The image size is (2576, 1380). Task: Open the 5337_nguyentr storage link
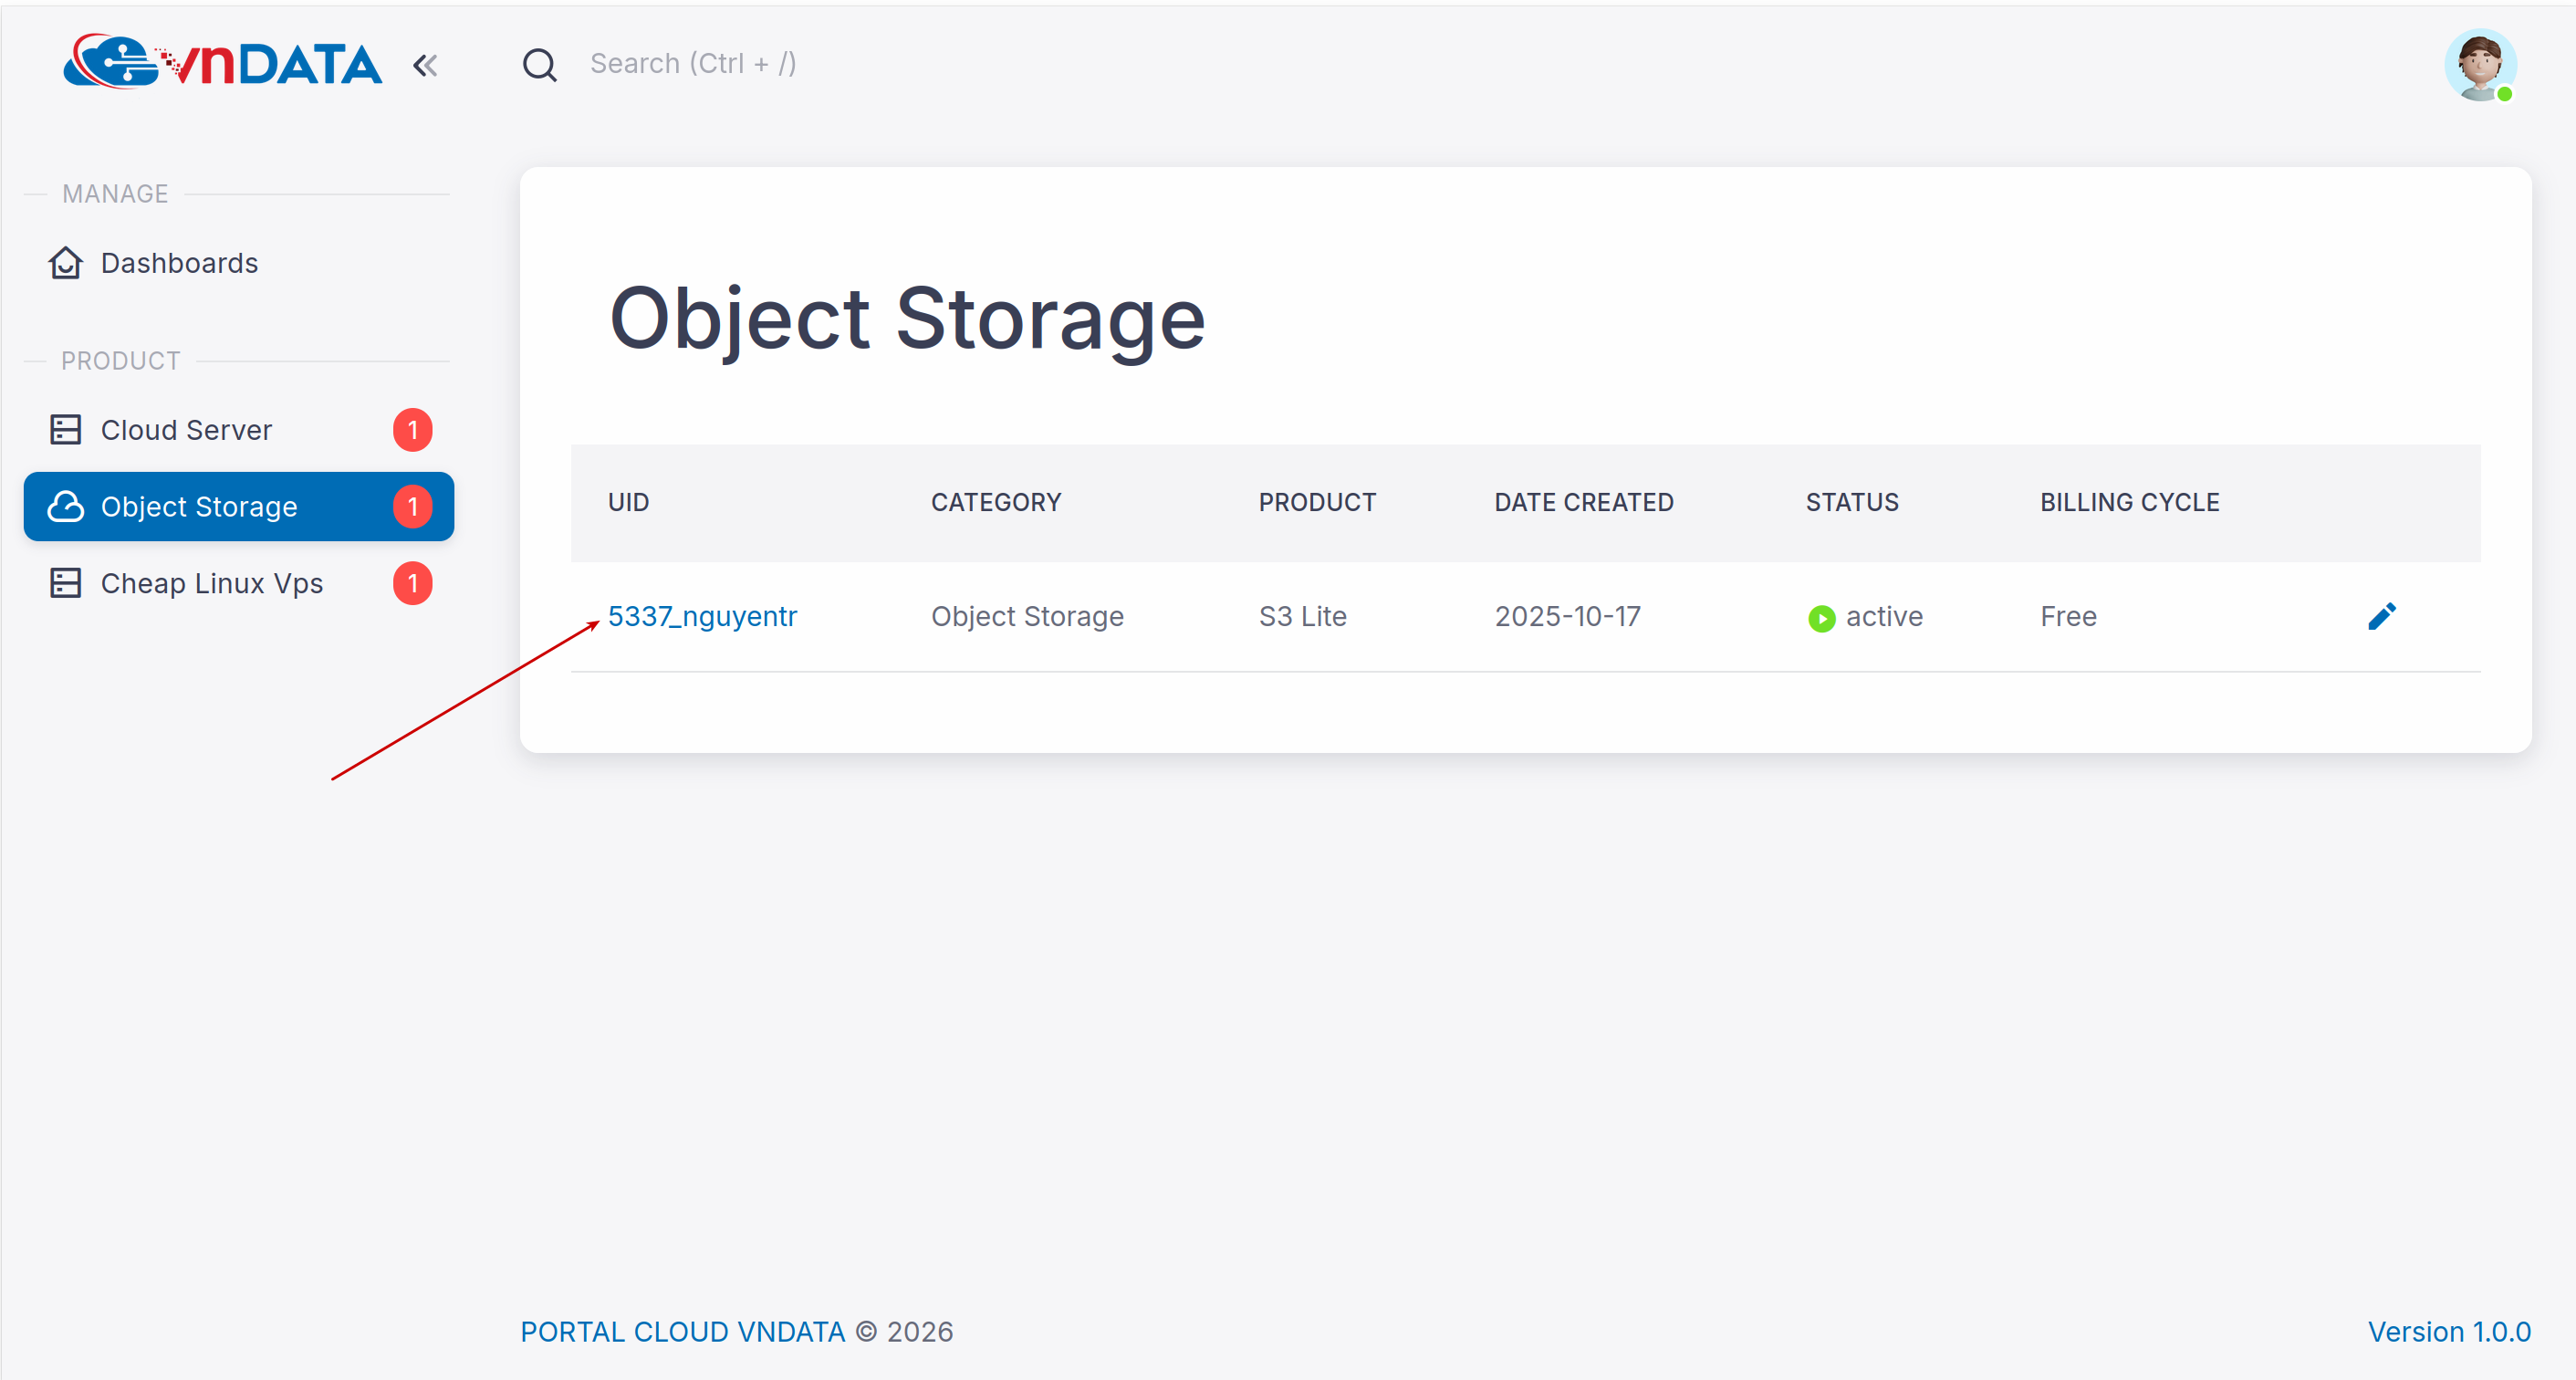(x=702, y=616)
